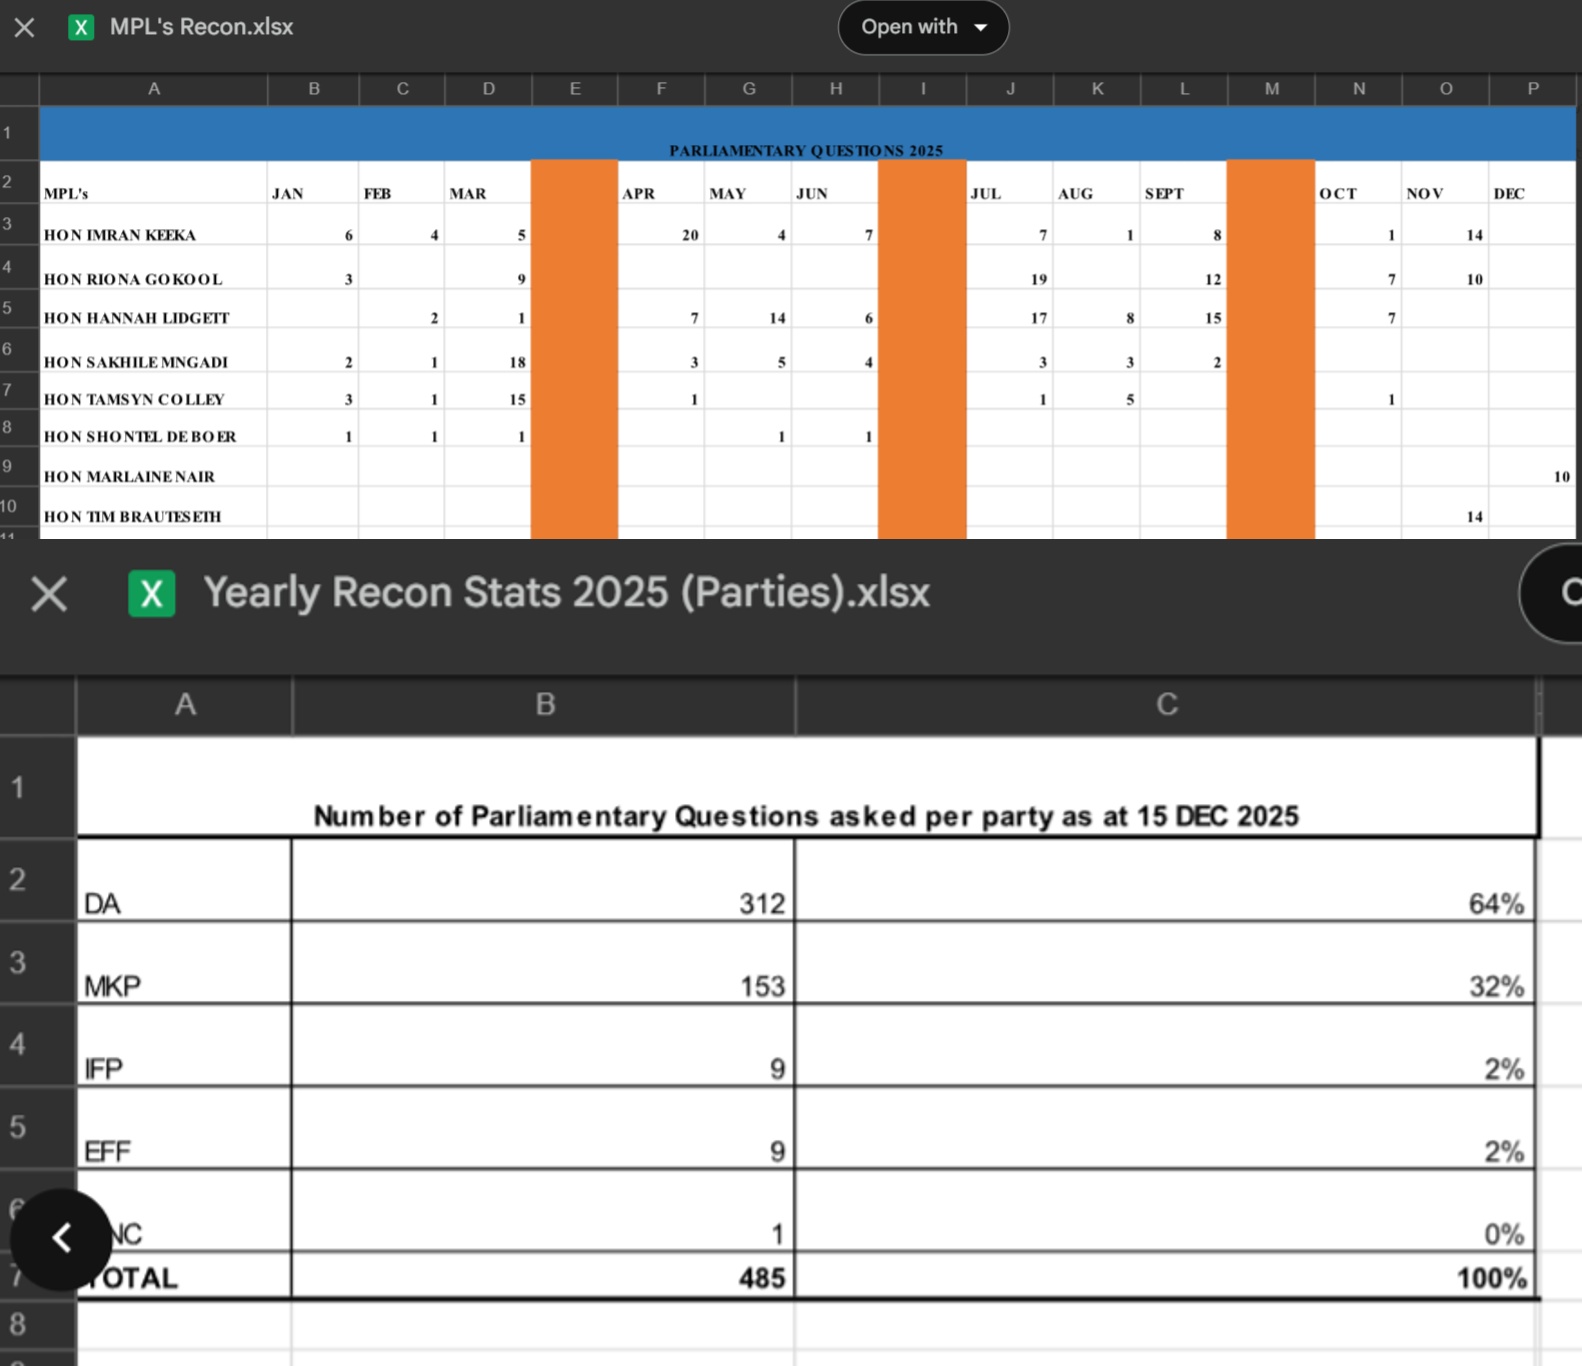1582x1366 pixels.
Task: Select column M header in the MPL's sheet
Action: tap(1271, 89)
